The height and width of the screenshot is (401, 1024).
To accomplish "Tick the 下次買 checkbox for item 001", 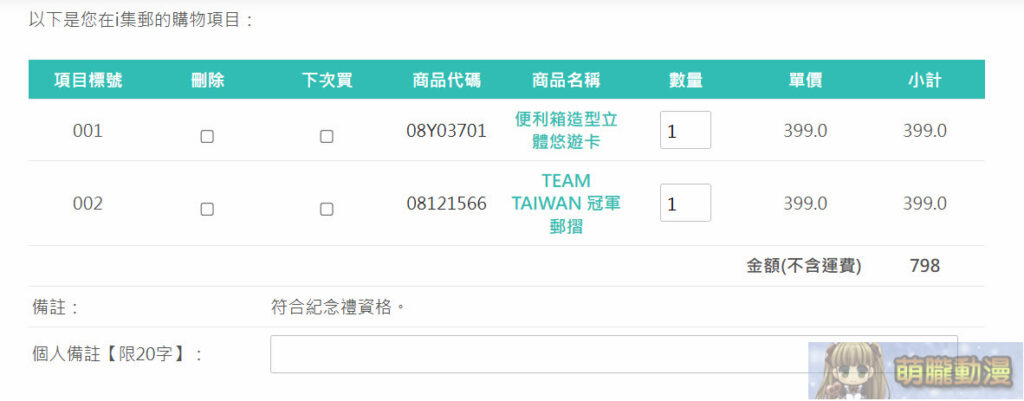I will tap(326, 137).
